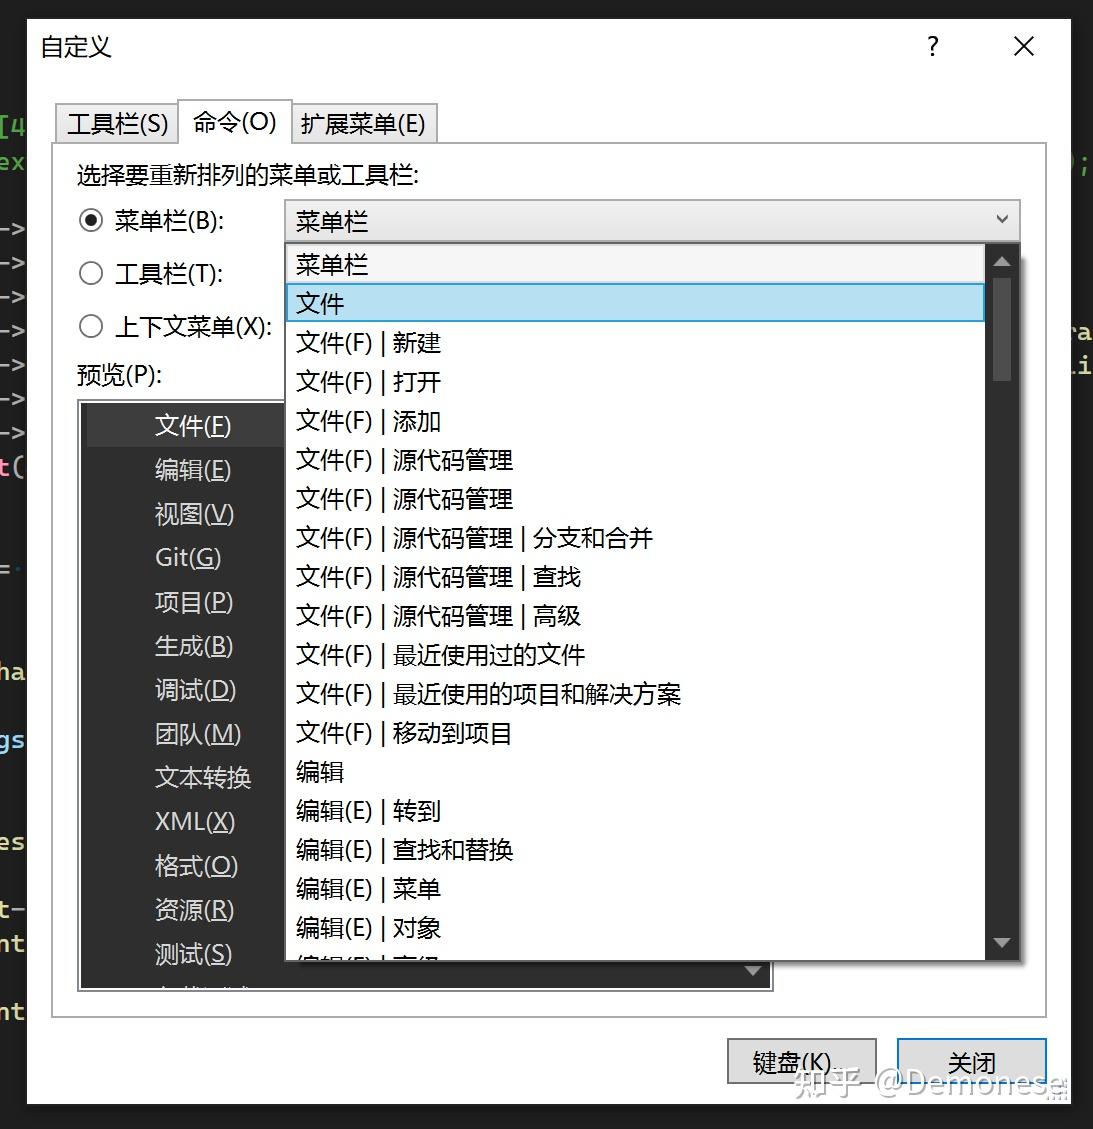Select the 命令(O) tab
This screenshot has width=1093, height=1129.
233,122
